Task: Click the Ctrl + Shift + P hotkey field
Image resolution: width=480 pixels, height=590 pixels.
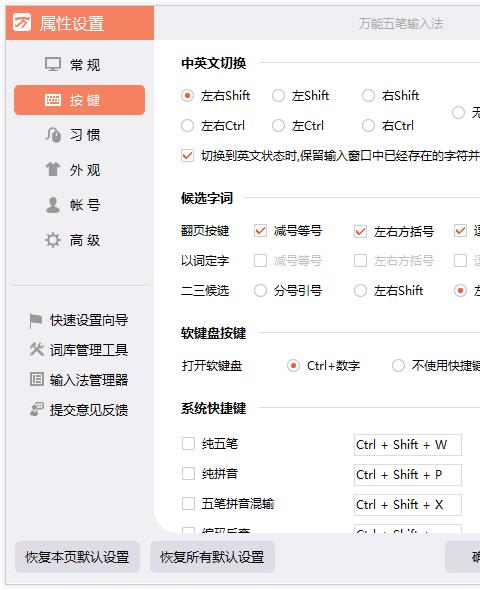Action: (x=408, y=474)
